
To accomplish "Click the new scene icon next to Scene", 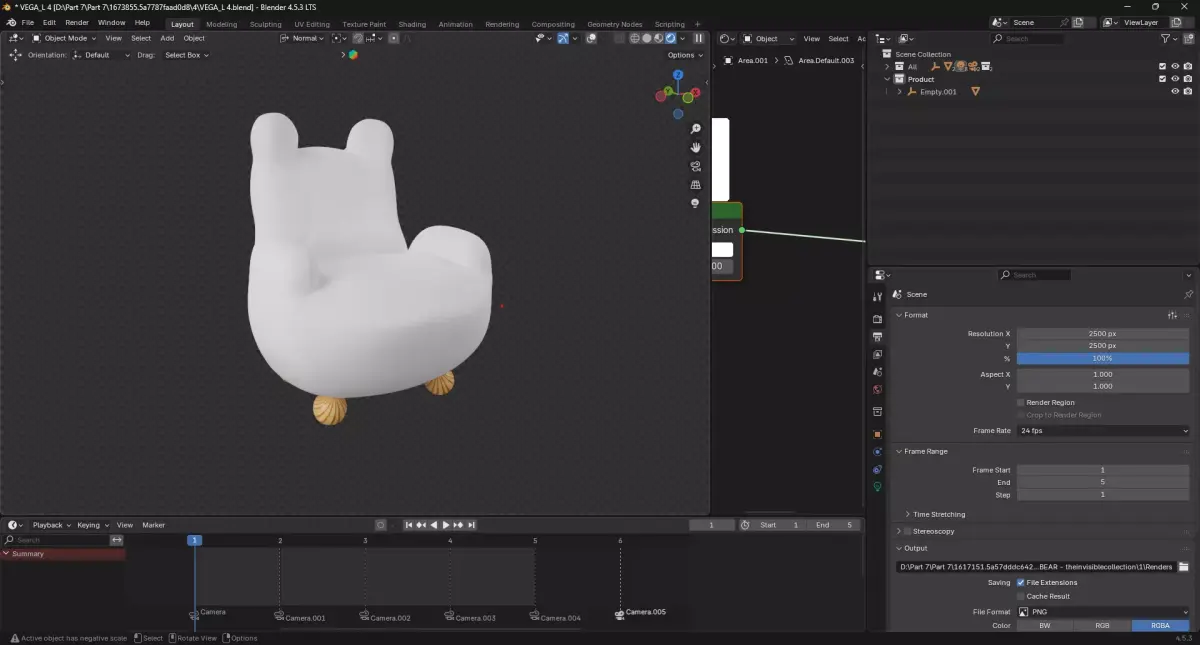I will [x=1078, y=22].
